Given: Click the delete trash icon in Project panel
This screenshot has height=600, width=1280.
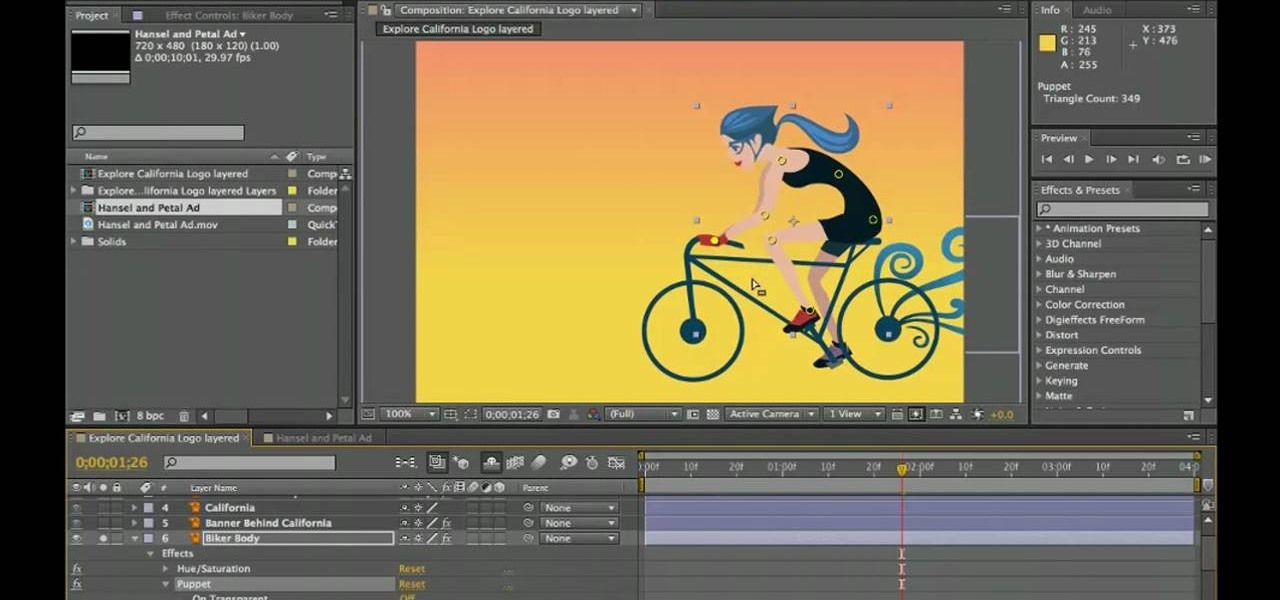Looking at the screenshot, I should coord(184,416).
